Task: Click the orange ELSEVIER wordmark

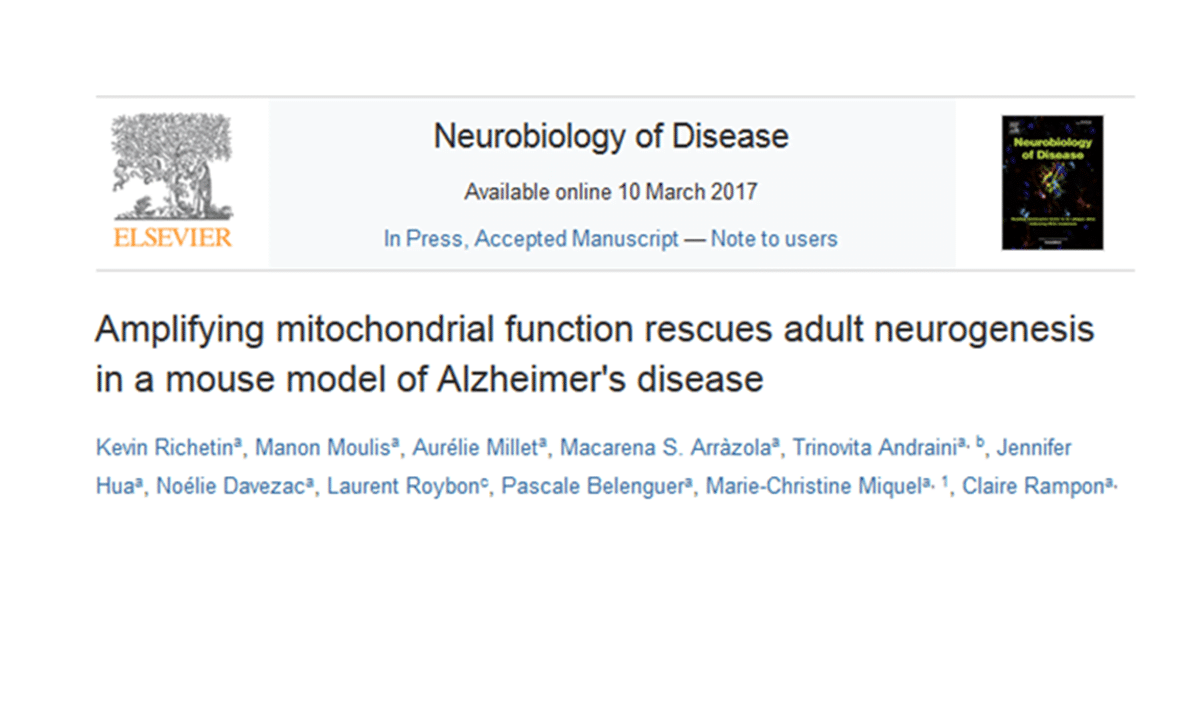Action: tap(172, 238)
